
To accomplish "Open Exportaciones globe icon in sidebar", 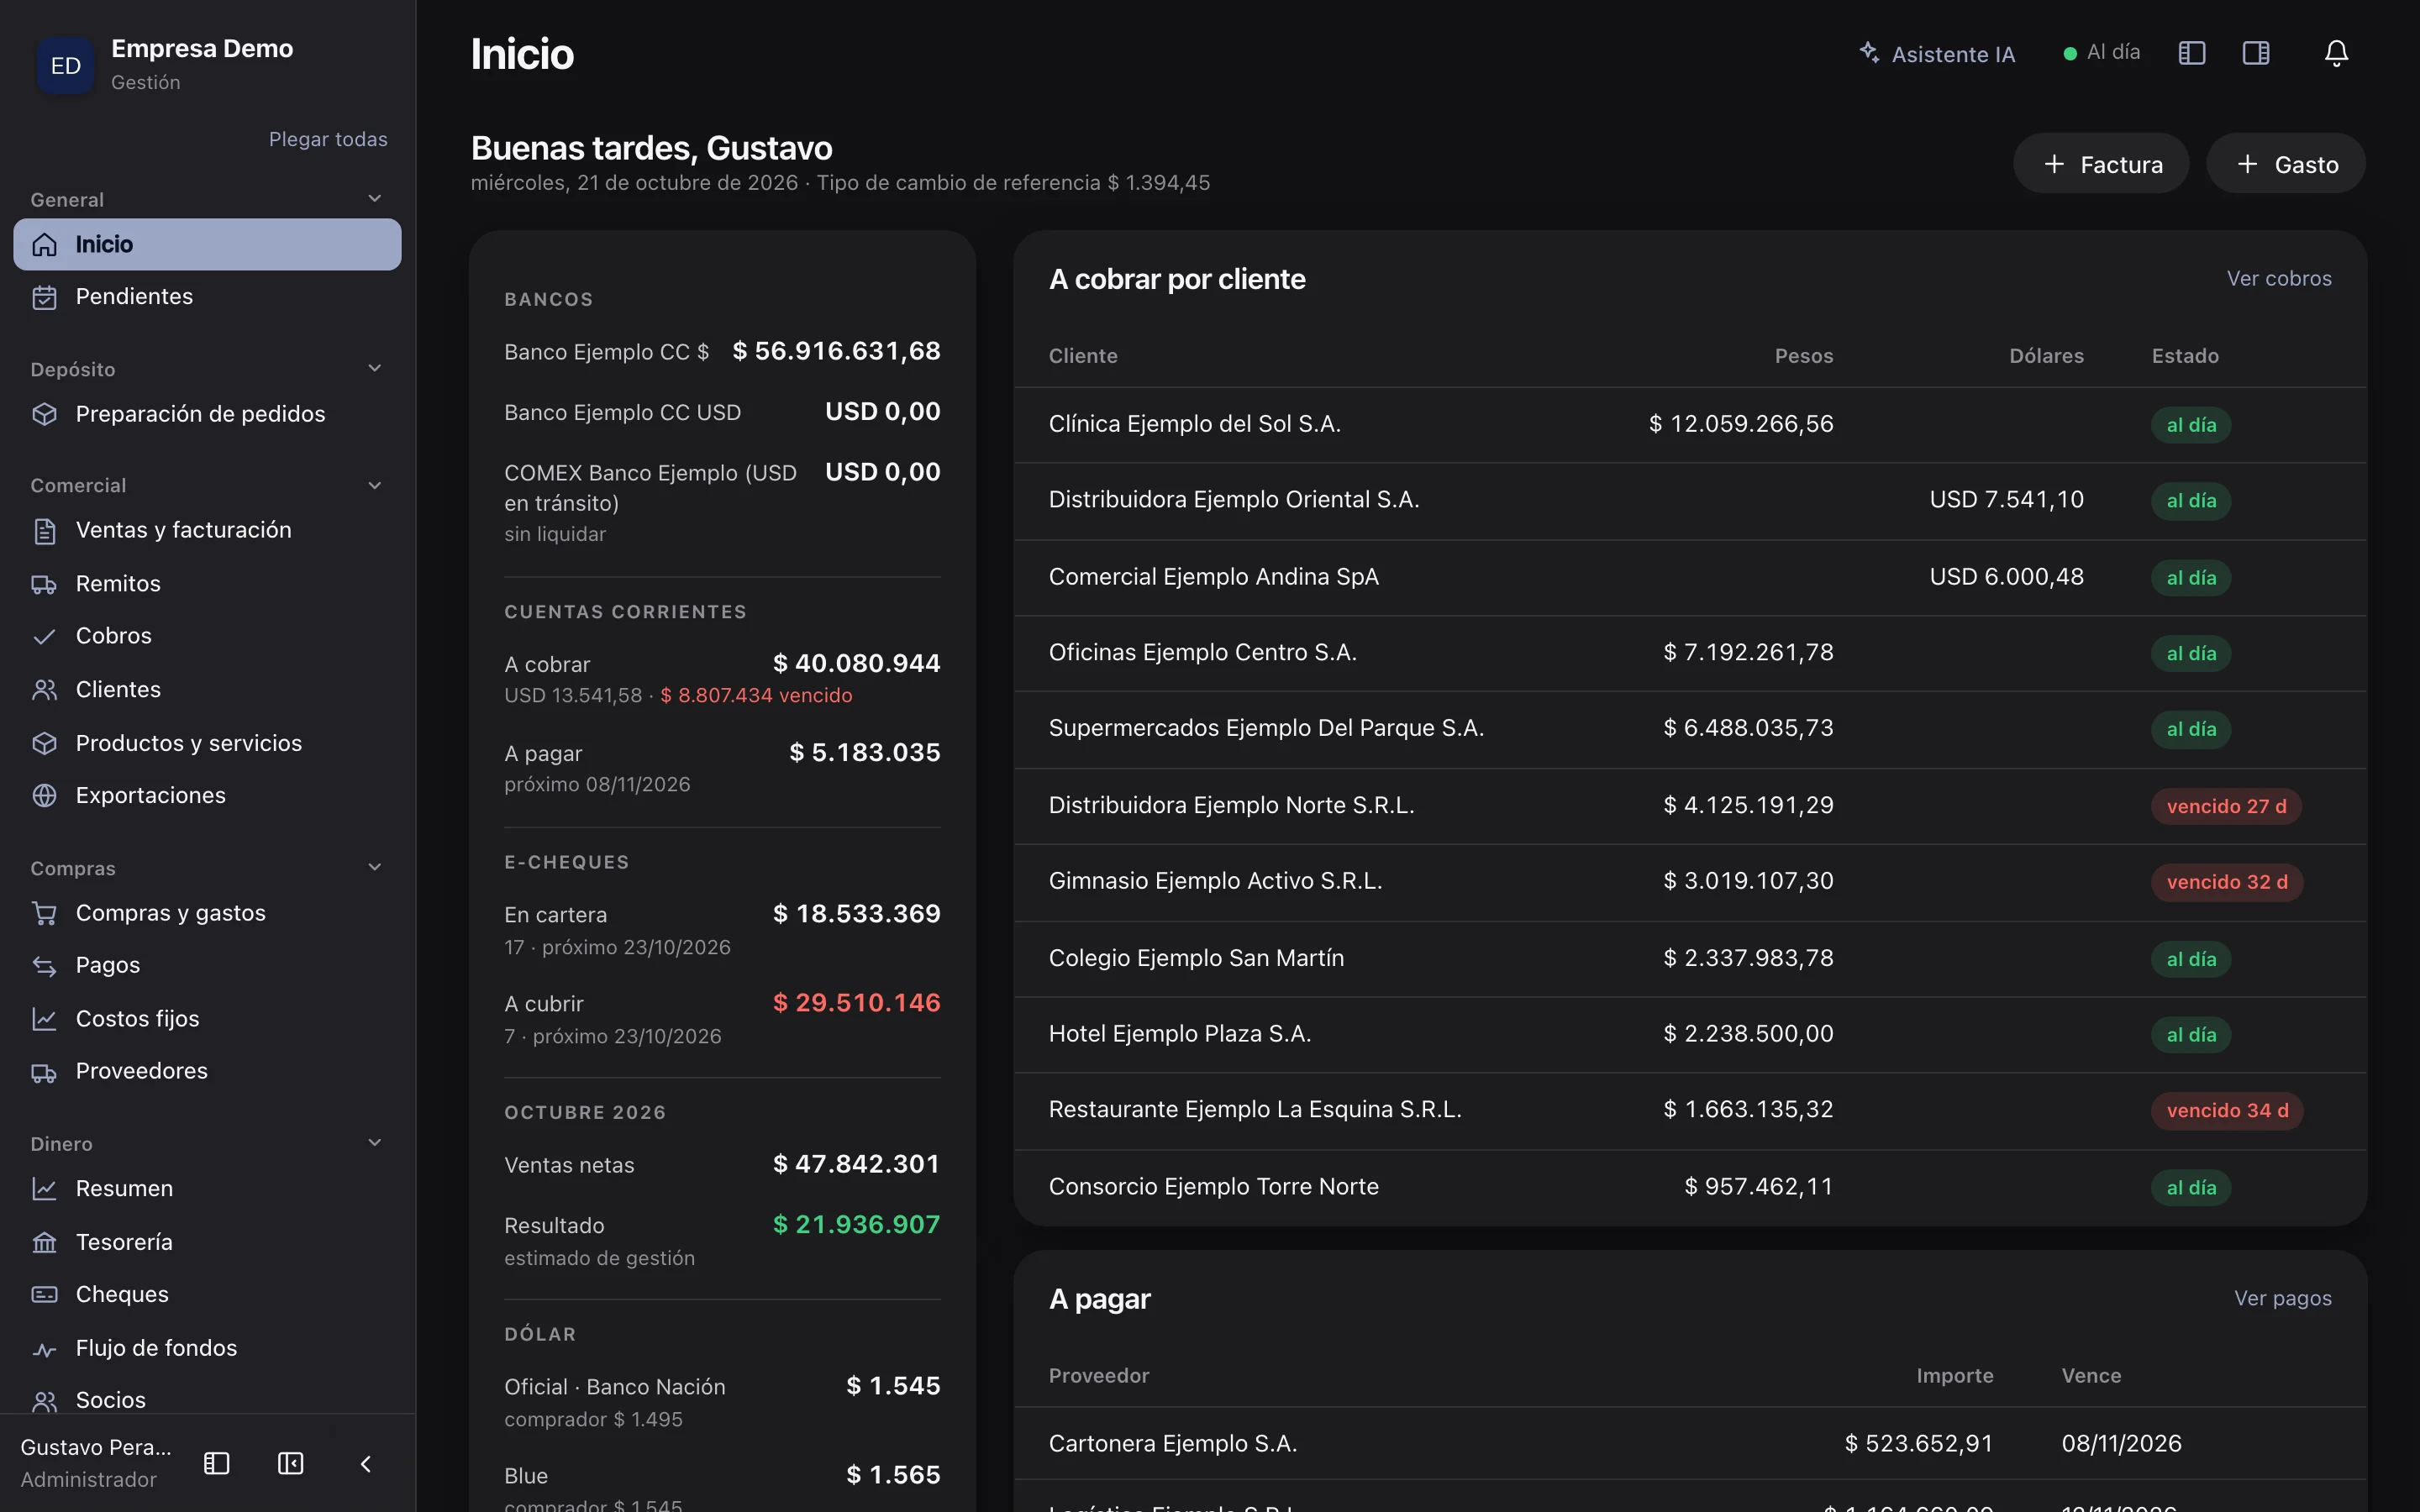I will click(44, 795).
